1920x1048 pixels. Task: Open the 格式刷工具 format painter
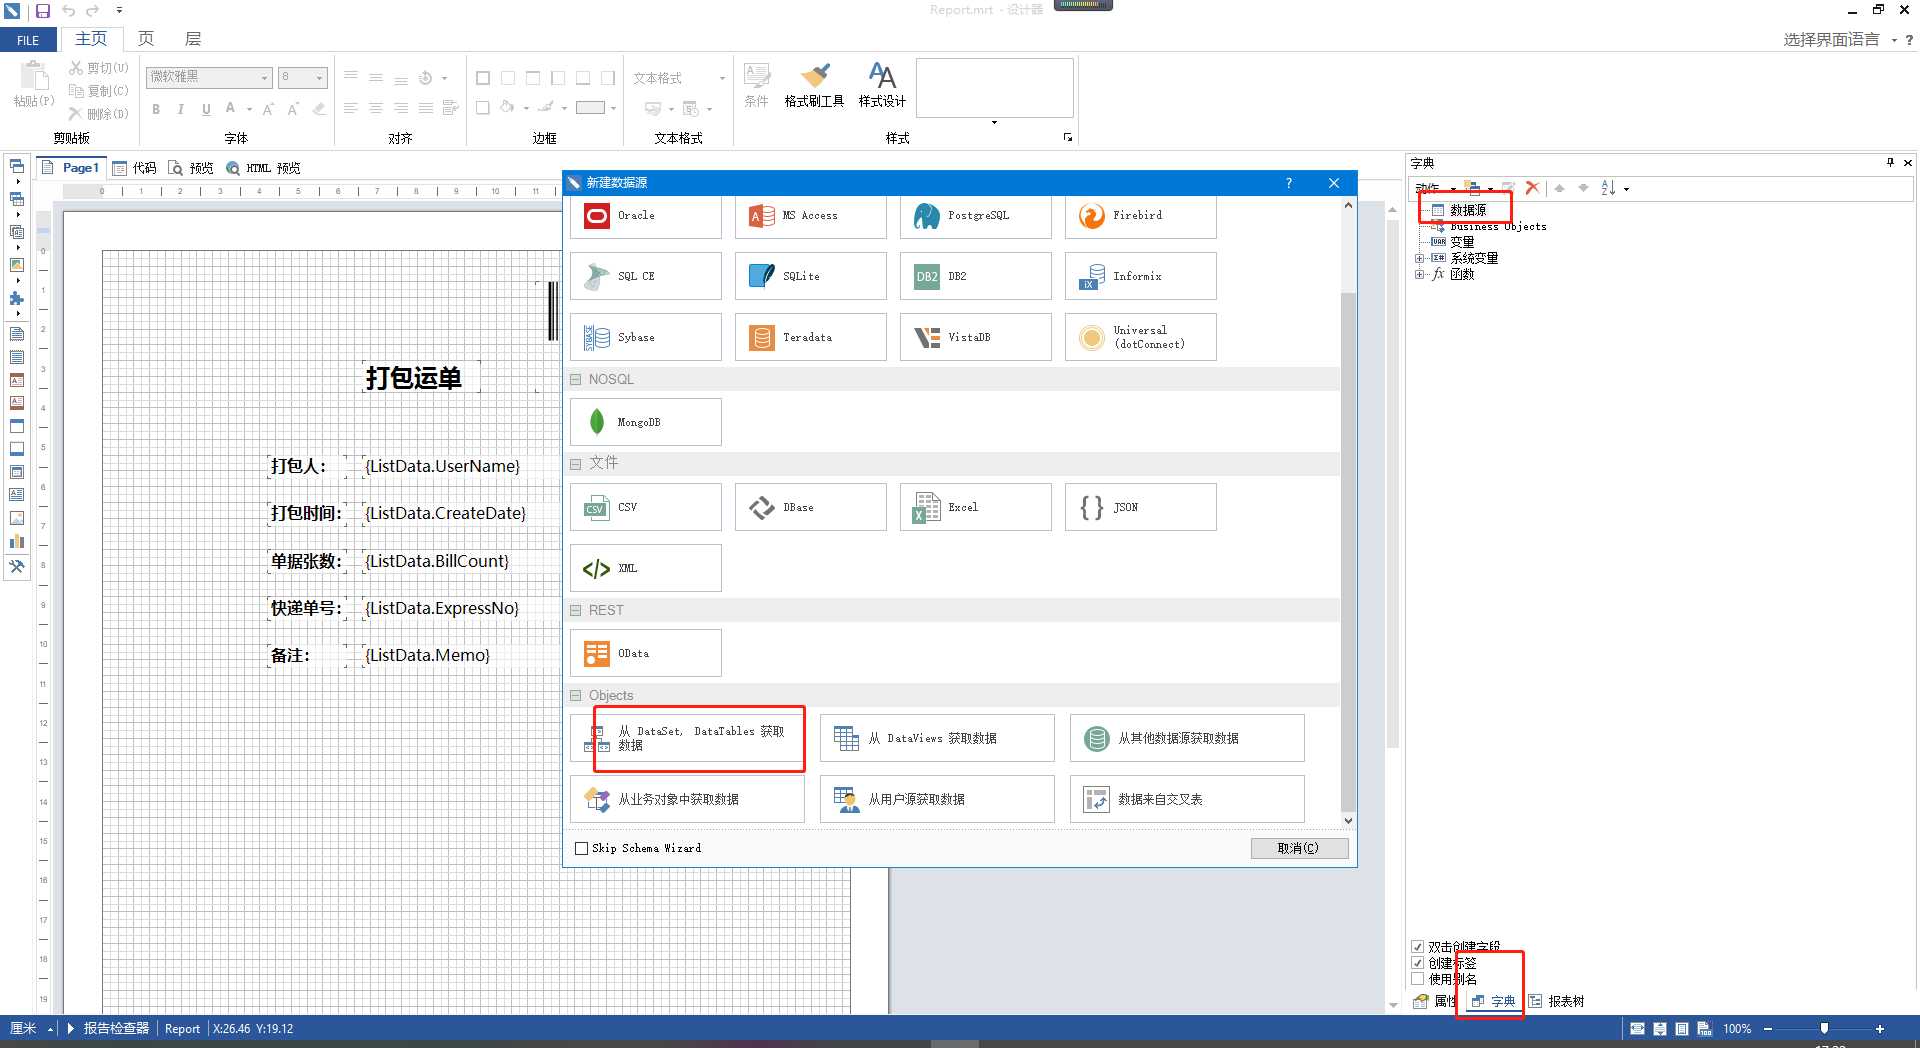(814, 86)
